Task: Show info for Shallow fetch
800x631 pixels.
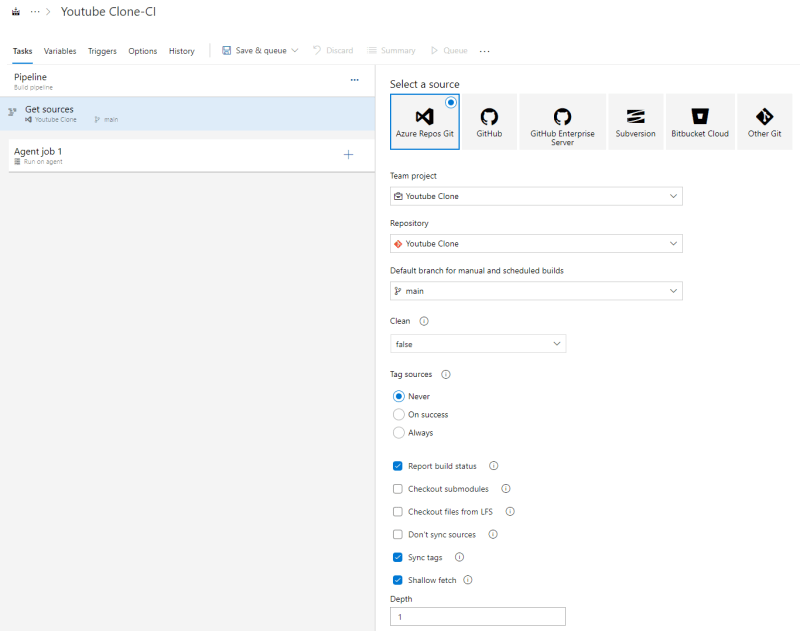Action: click(x=467, y=580)
